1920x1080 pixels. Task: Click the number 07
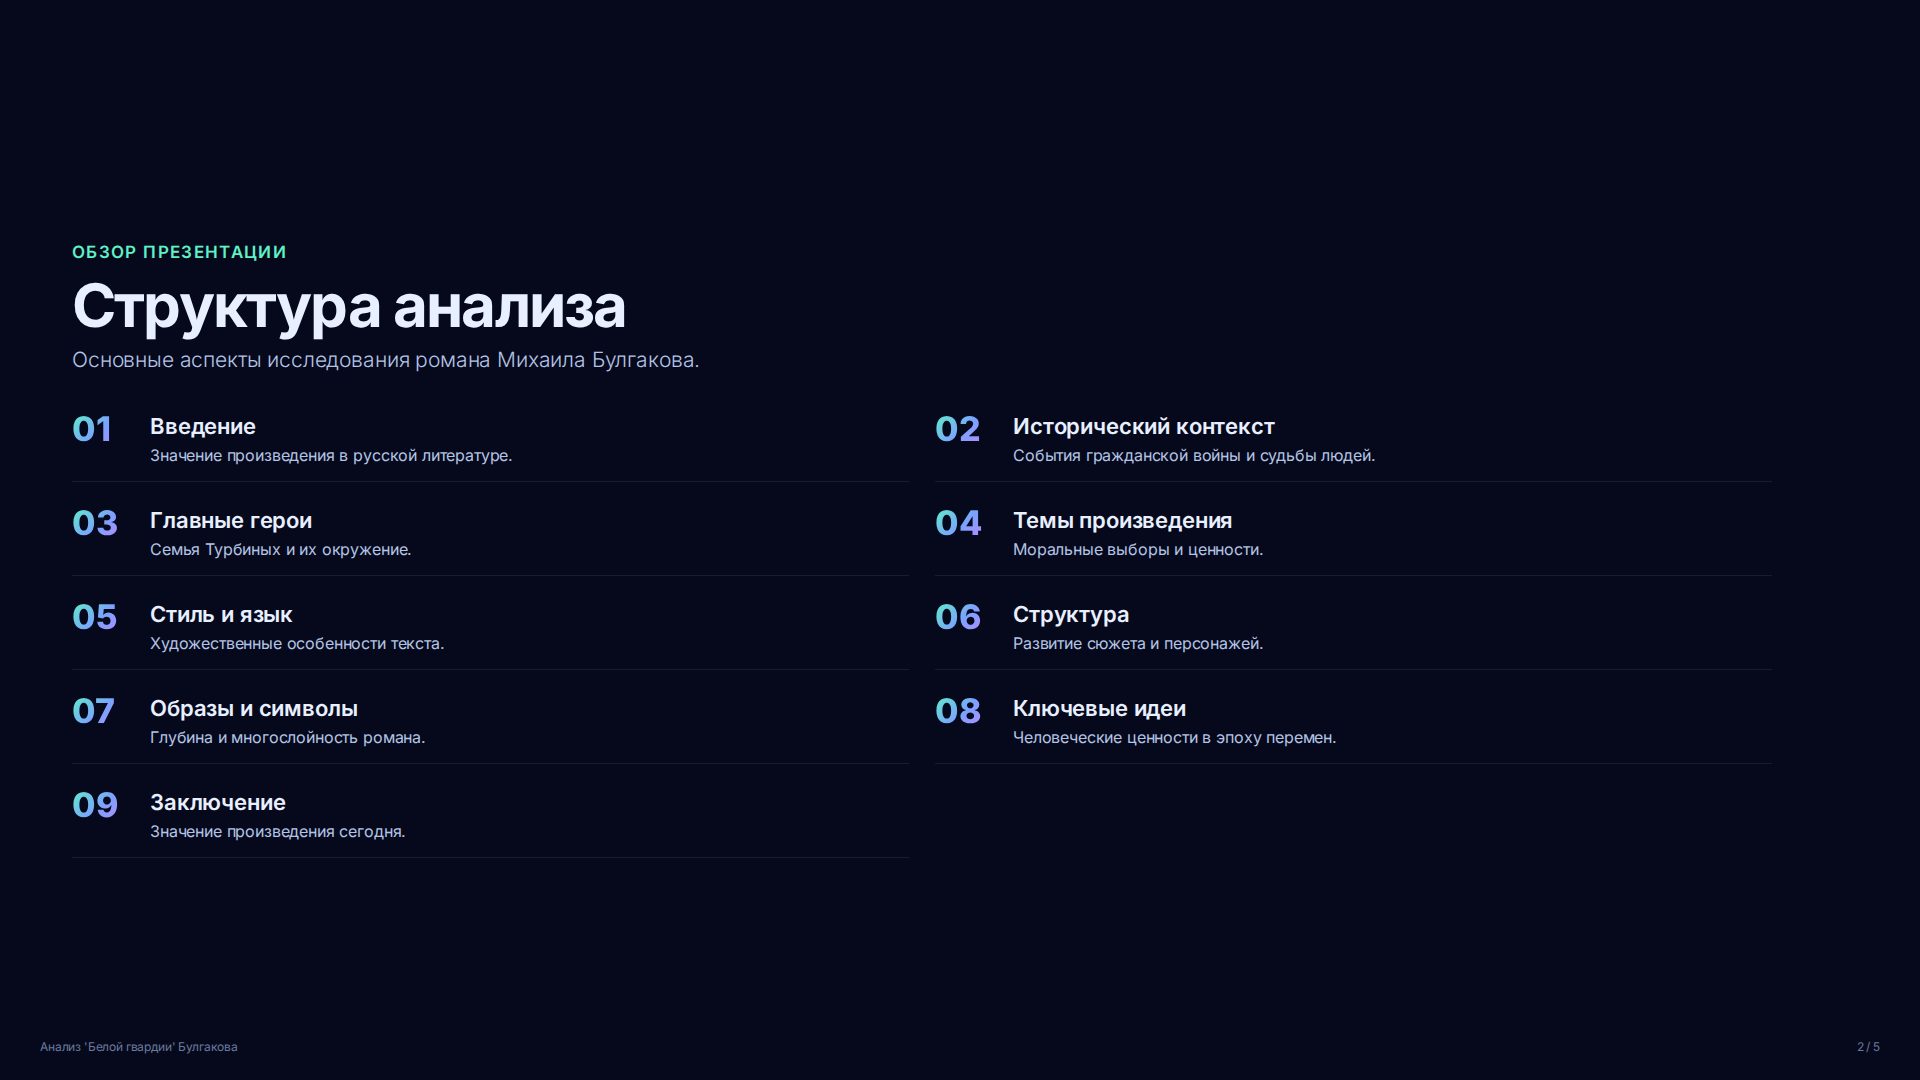tap(94, 711)
